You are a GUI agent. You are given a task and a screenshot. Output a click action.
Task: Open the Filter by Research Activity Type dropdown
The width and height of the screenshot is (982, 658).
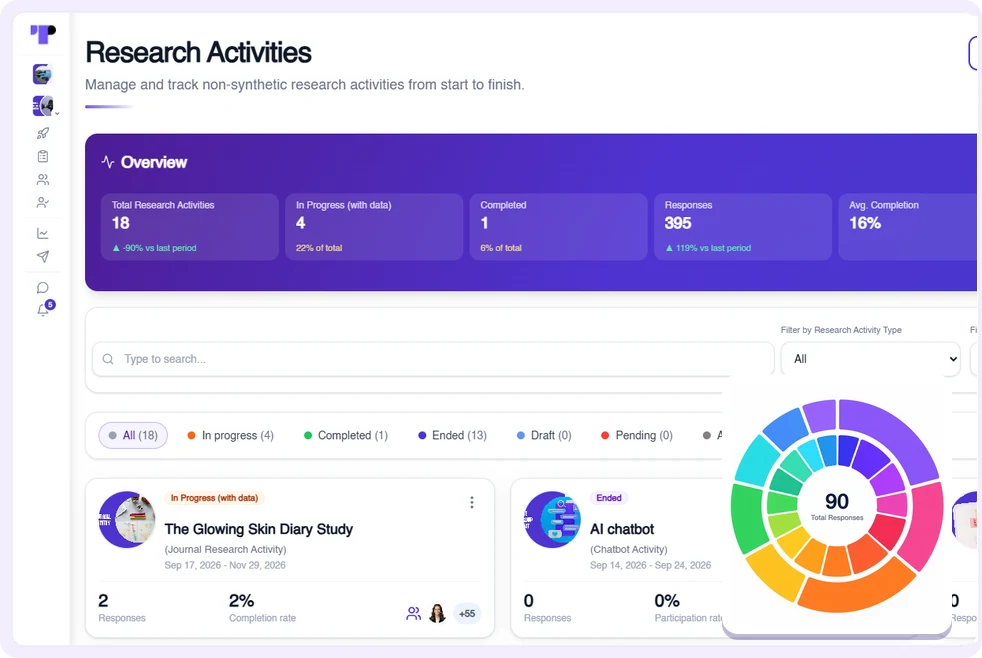[x=871, y=359]
